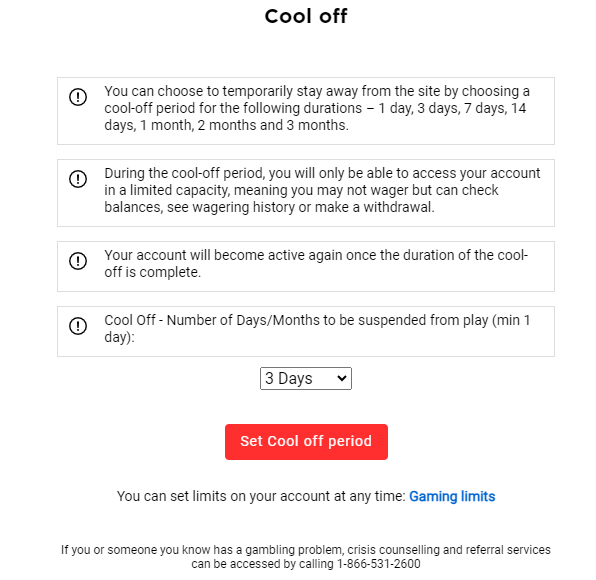Image resolution: width=596 pixels, height=580 pixels.
Task: Expand the duration list using the chevron arrow
Action: point(342,378)
